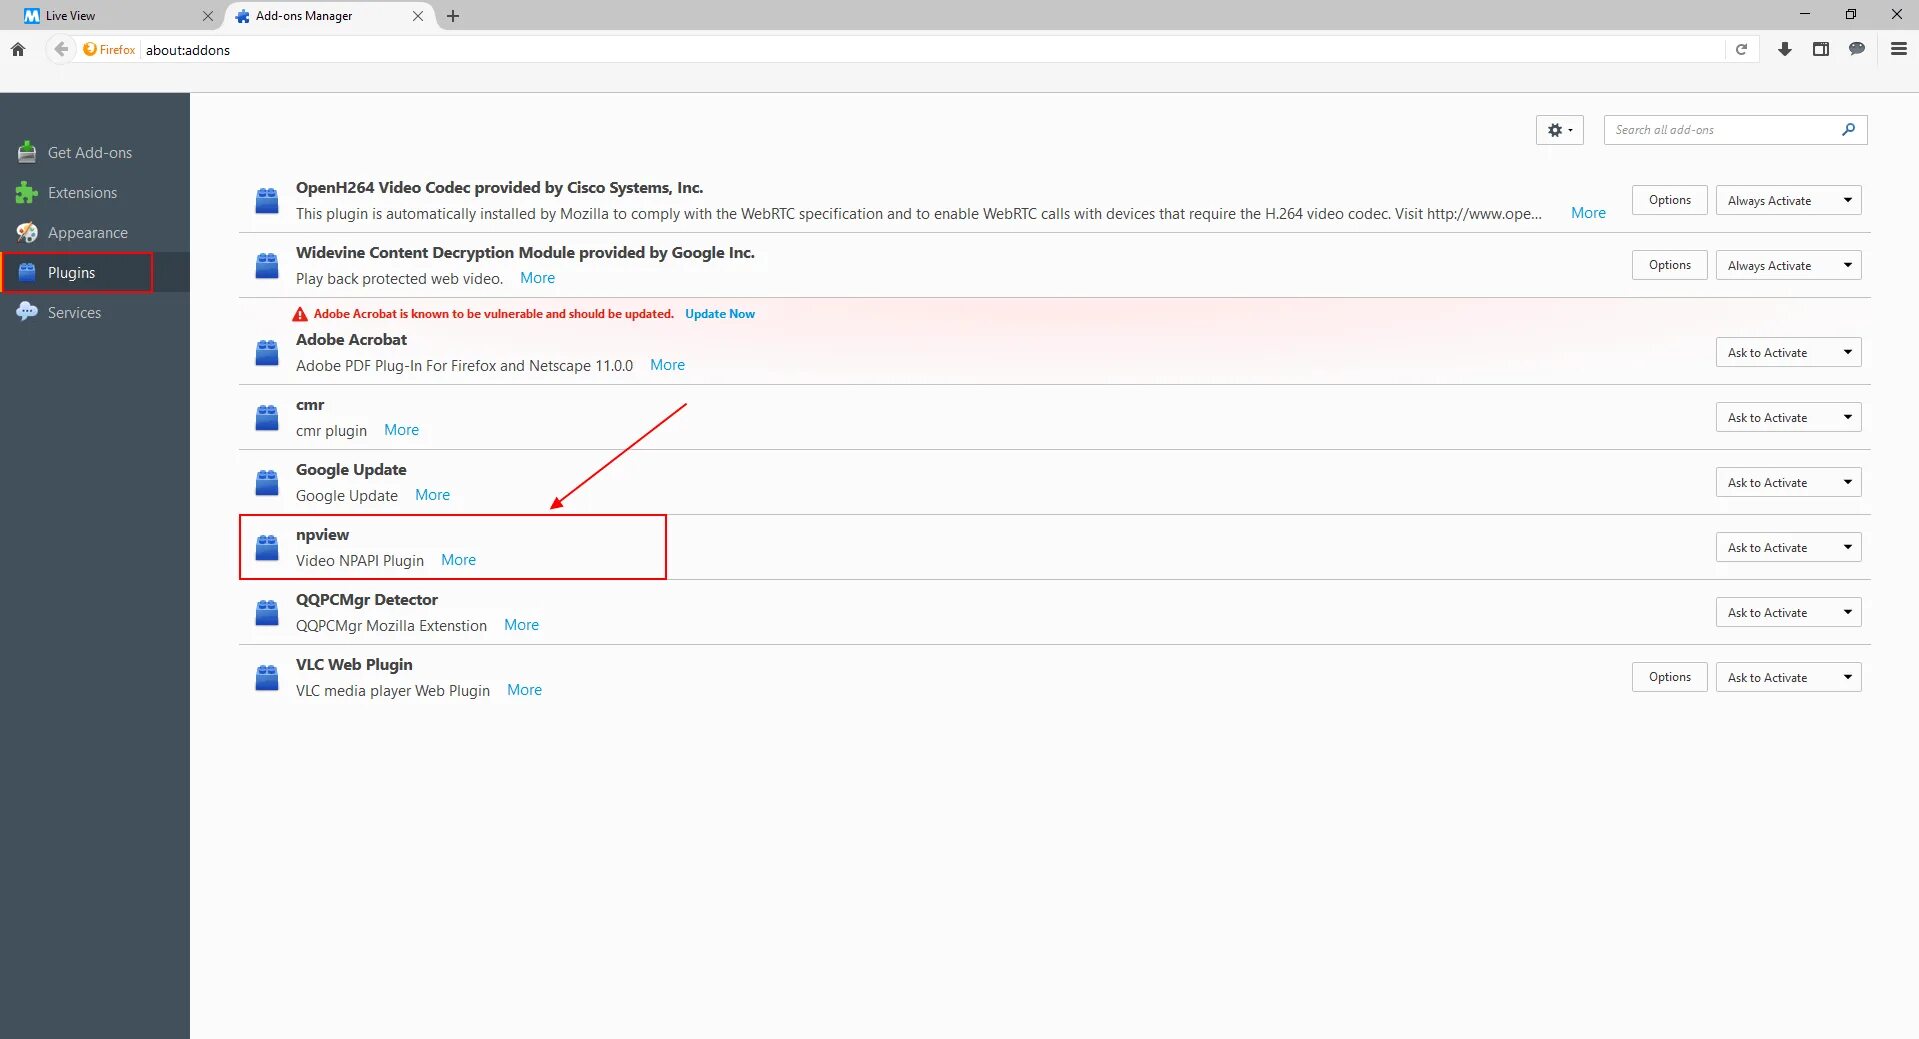The width and height of the screenshot is (1919, 1039).
Task: Switch to the Add-ons Manager tab
Action: pos(330,16)
